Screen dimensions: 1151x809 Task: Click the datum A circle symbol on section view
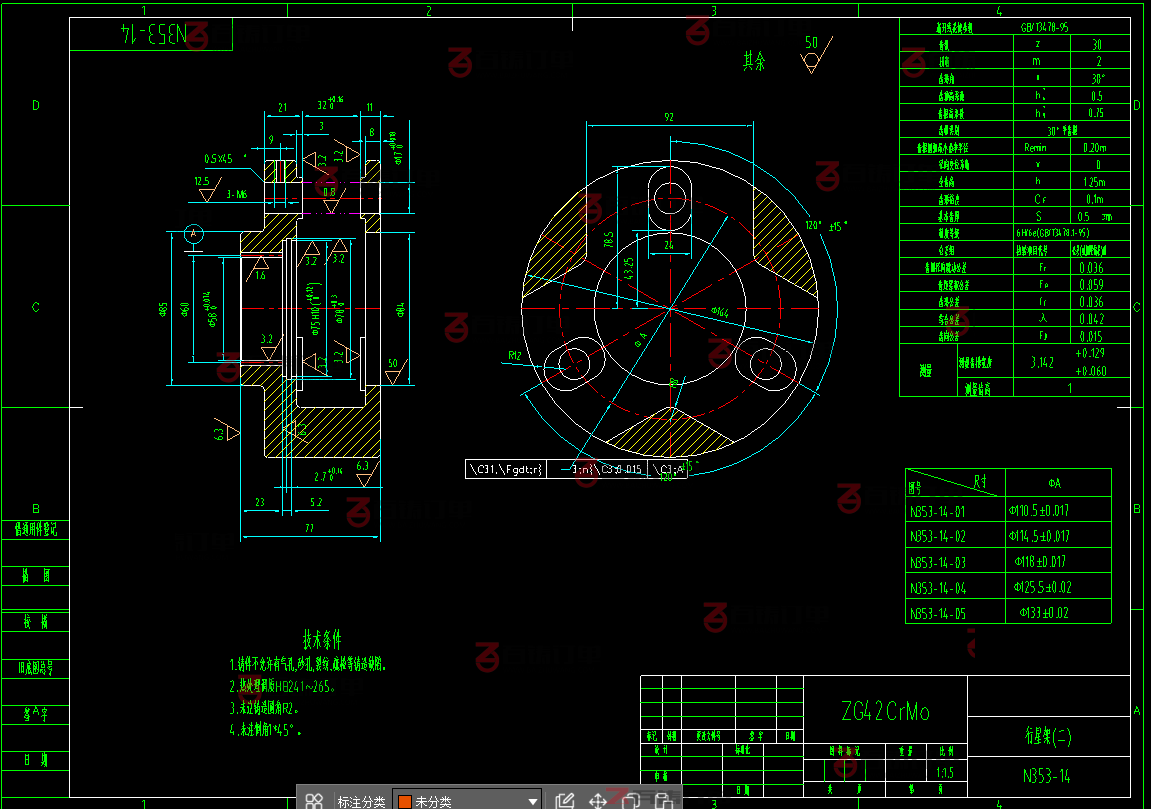coord(194,234)
